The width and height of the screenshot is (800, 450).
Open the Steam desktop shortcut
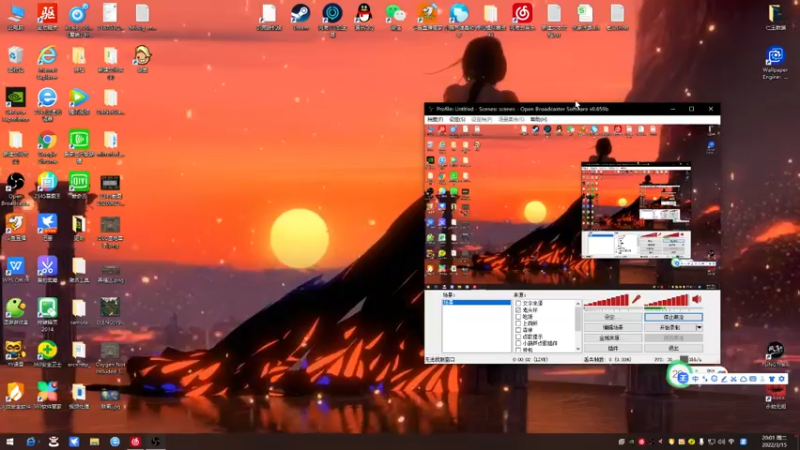pos(301,17)
